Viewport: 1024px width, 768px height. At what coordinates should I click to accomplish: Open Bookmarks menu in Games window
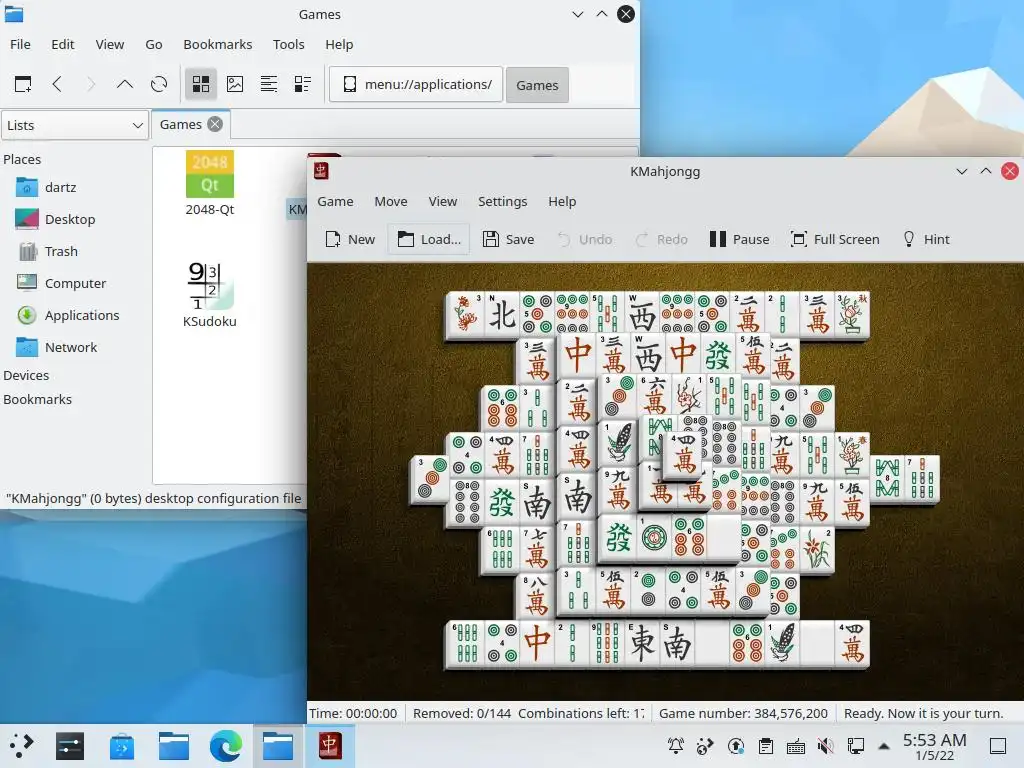pyautogui.click(x=217, y=44)
